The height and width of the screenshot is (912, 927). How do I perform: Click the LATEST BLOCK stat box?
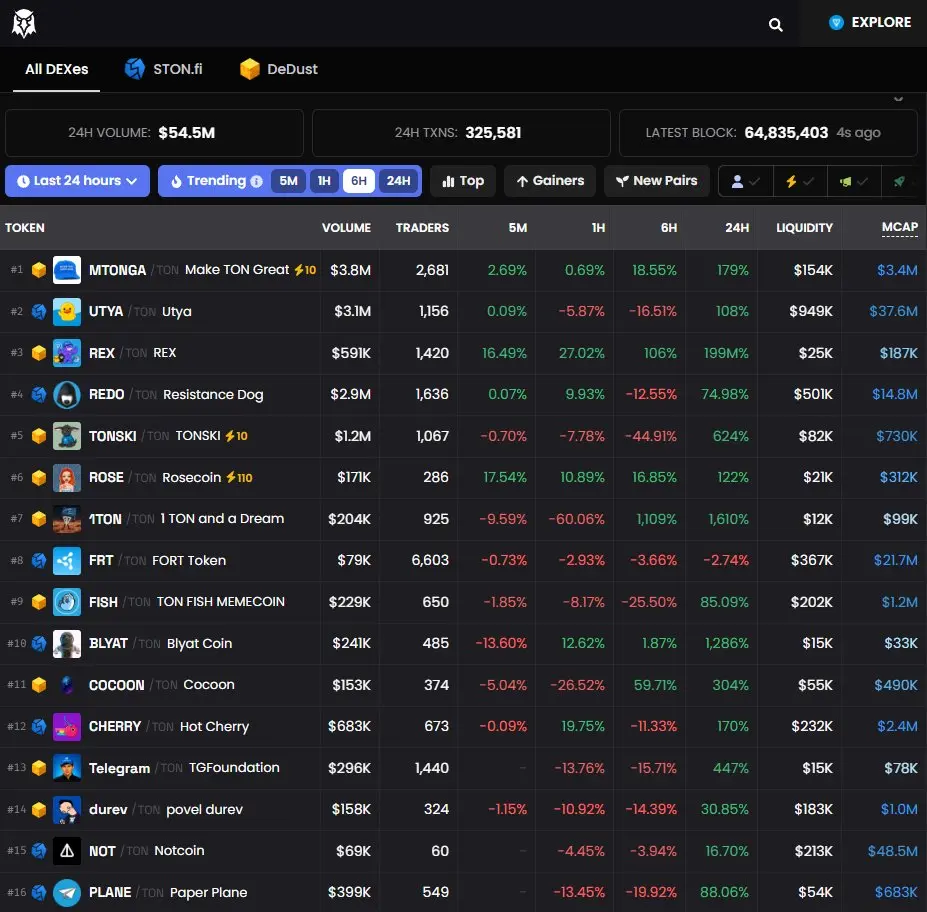tap(768, 133)
